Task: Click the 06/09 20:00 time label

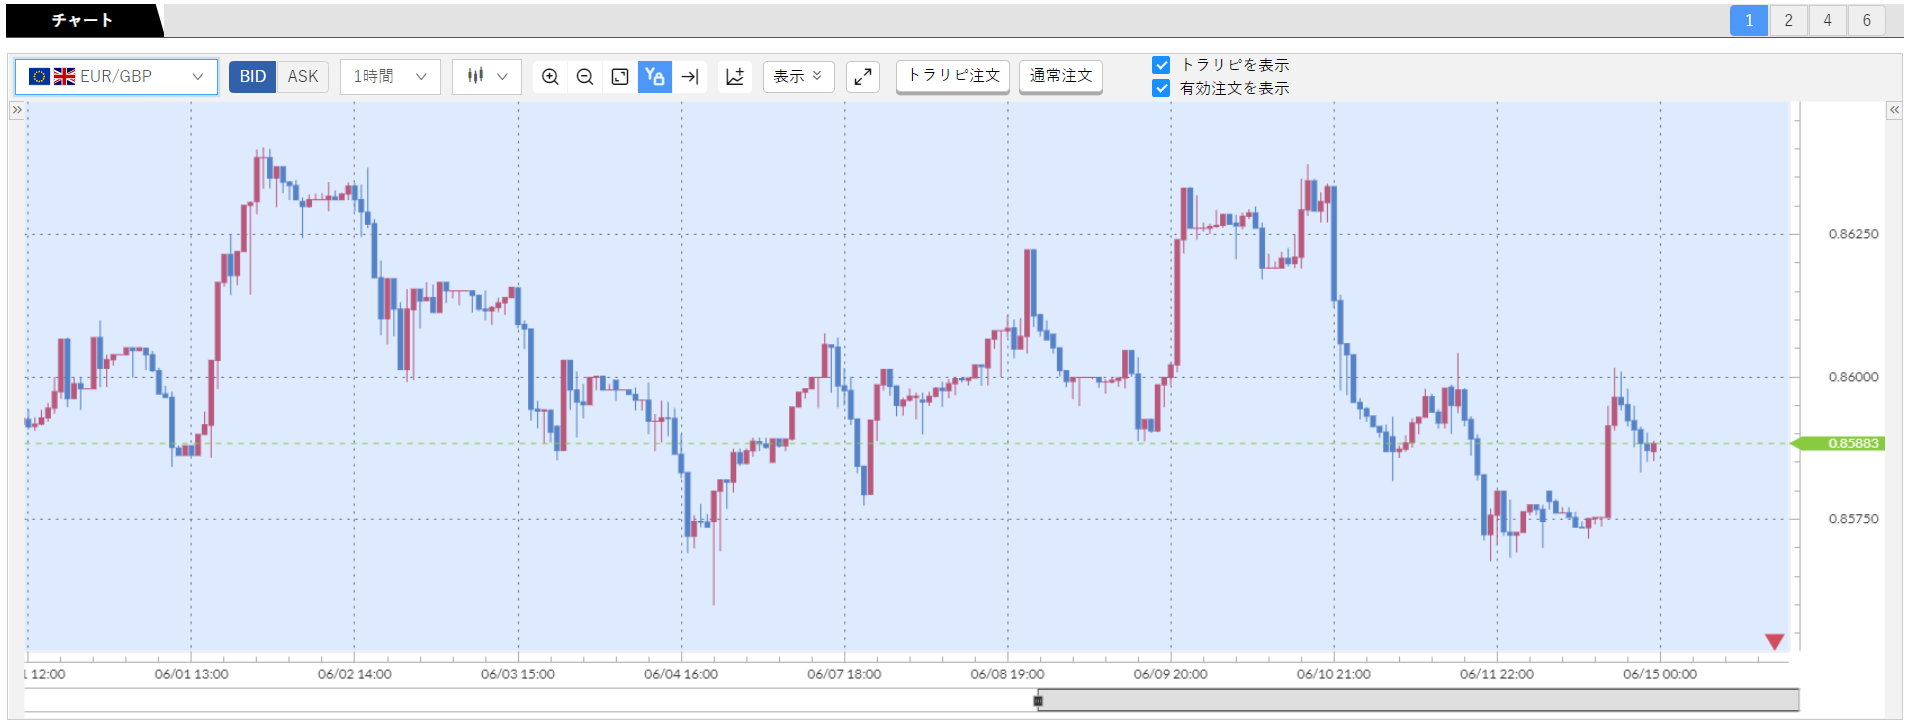Action: click(1170, 674)
